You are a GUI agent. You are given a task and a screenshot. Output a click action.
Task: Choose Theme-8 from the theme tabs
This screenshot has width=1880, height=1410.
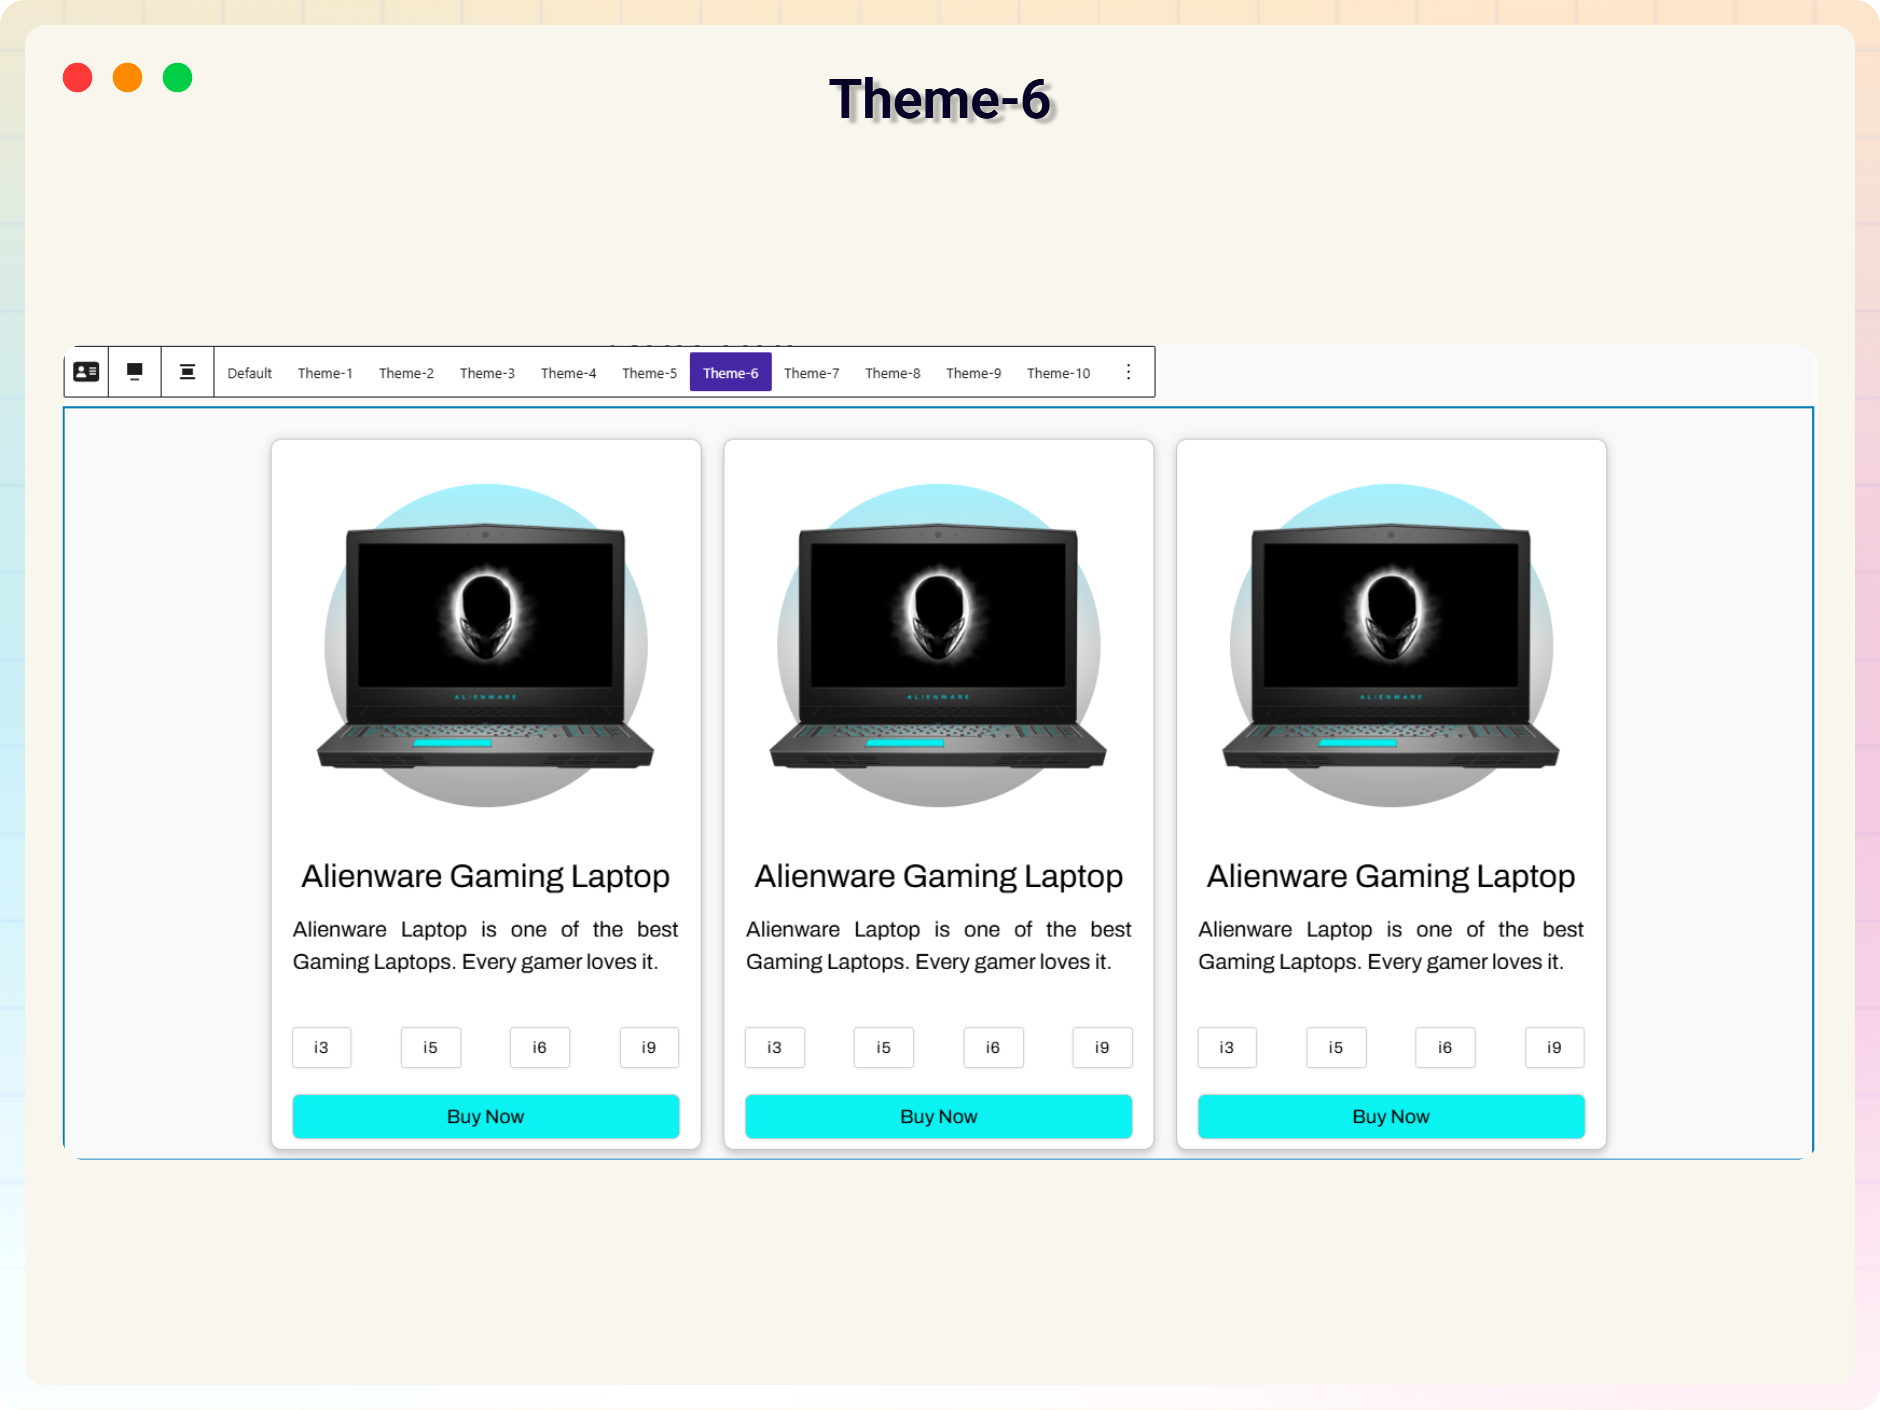pos(892,373)
